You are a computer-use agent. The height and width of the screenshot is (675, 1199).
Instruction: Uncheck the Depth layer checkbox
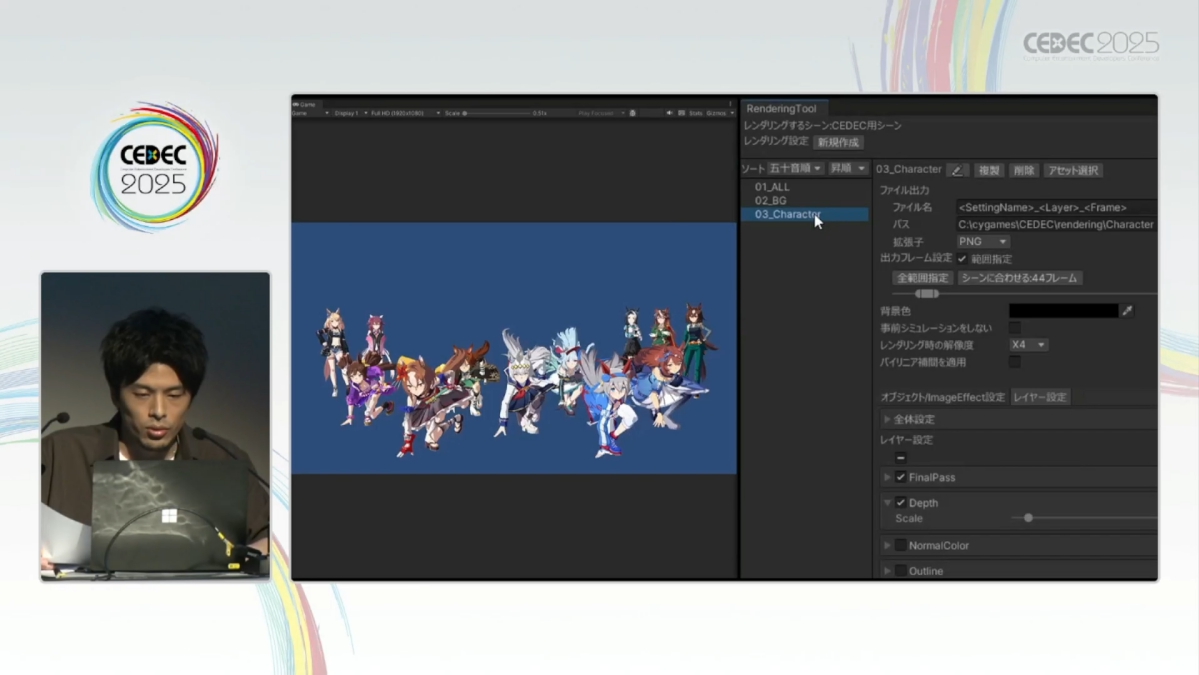901,502
